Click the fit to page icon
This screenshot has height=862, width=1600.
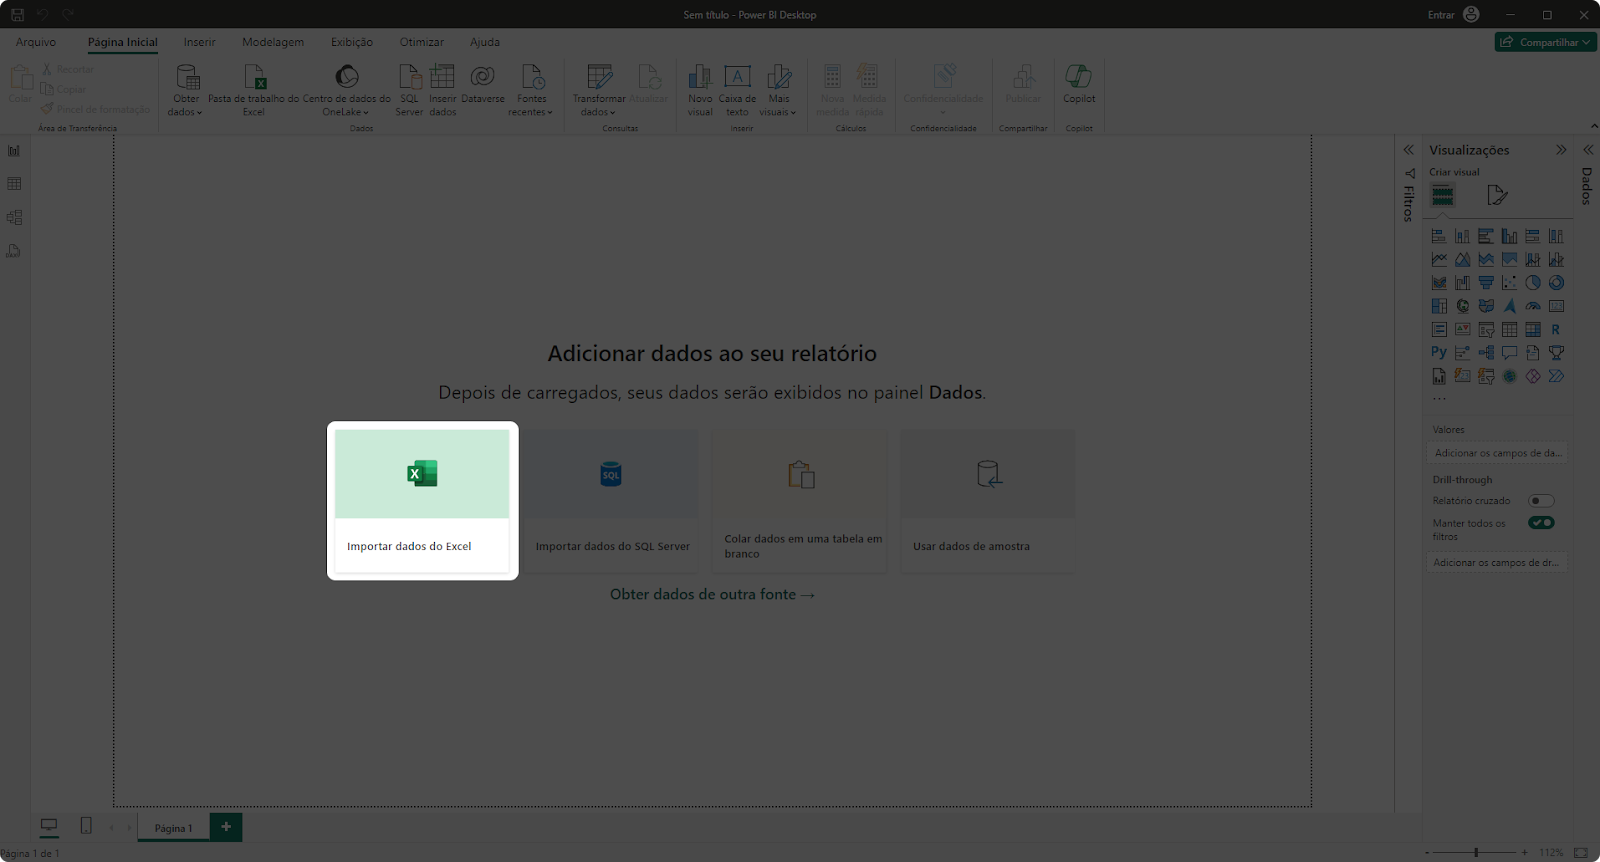pos(1581,853)
